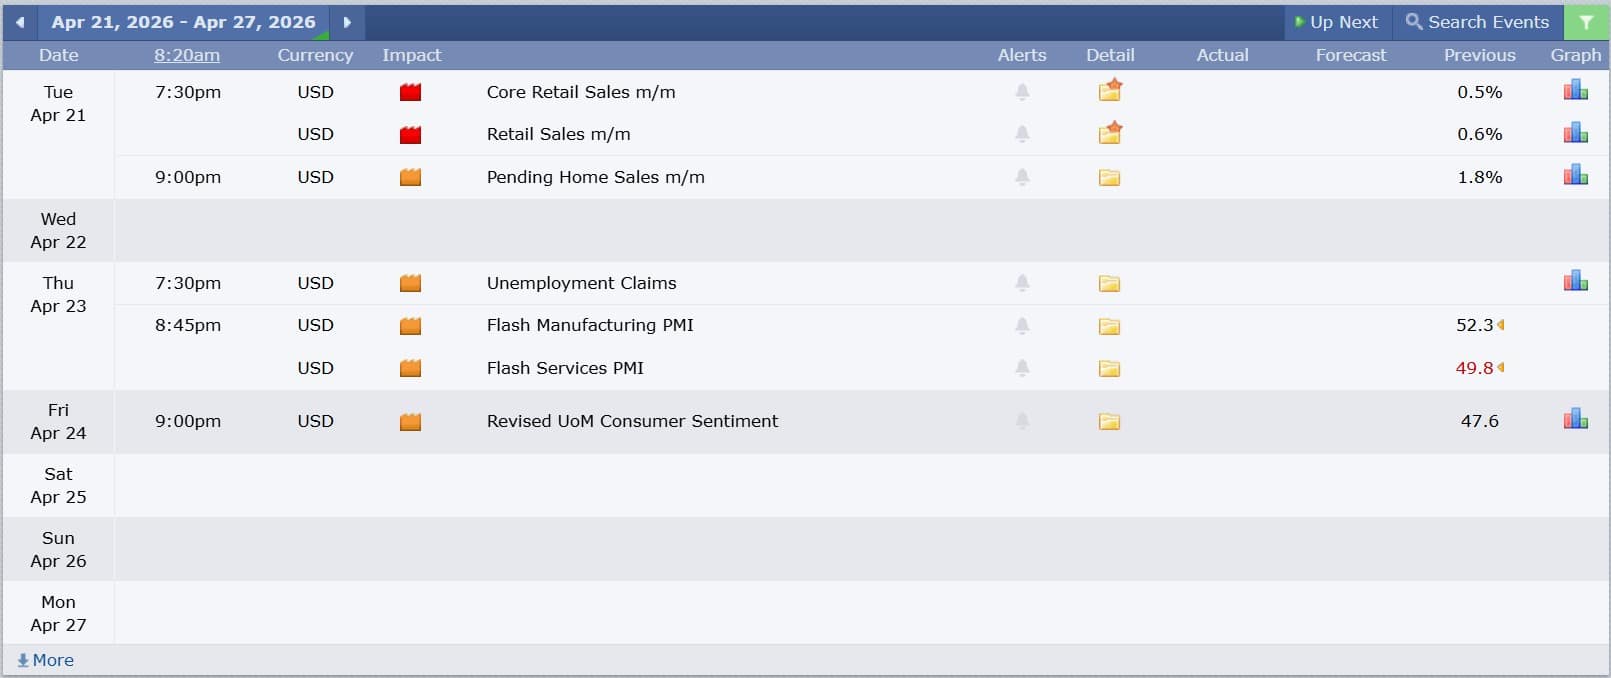Viewport: 1611px width, 678px height.
Task: Open Search Events
Action: click(1477, 22)
